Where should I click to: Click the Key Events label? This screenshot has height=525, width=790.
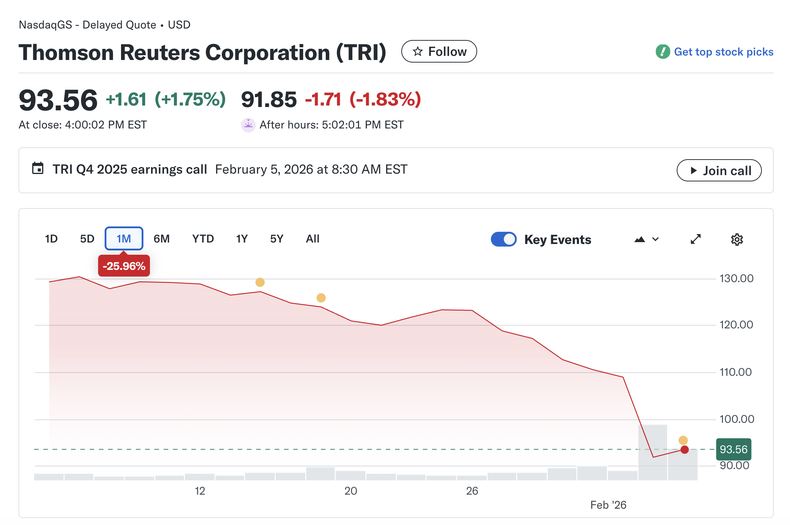point(558,240)
